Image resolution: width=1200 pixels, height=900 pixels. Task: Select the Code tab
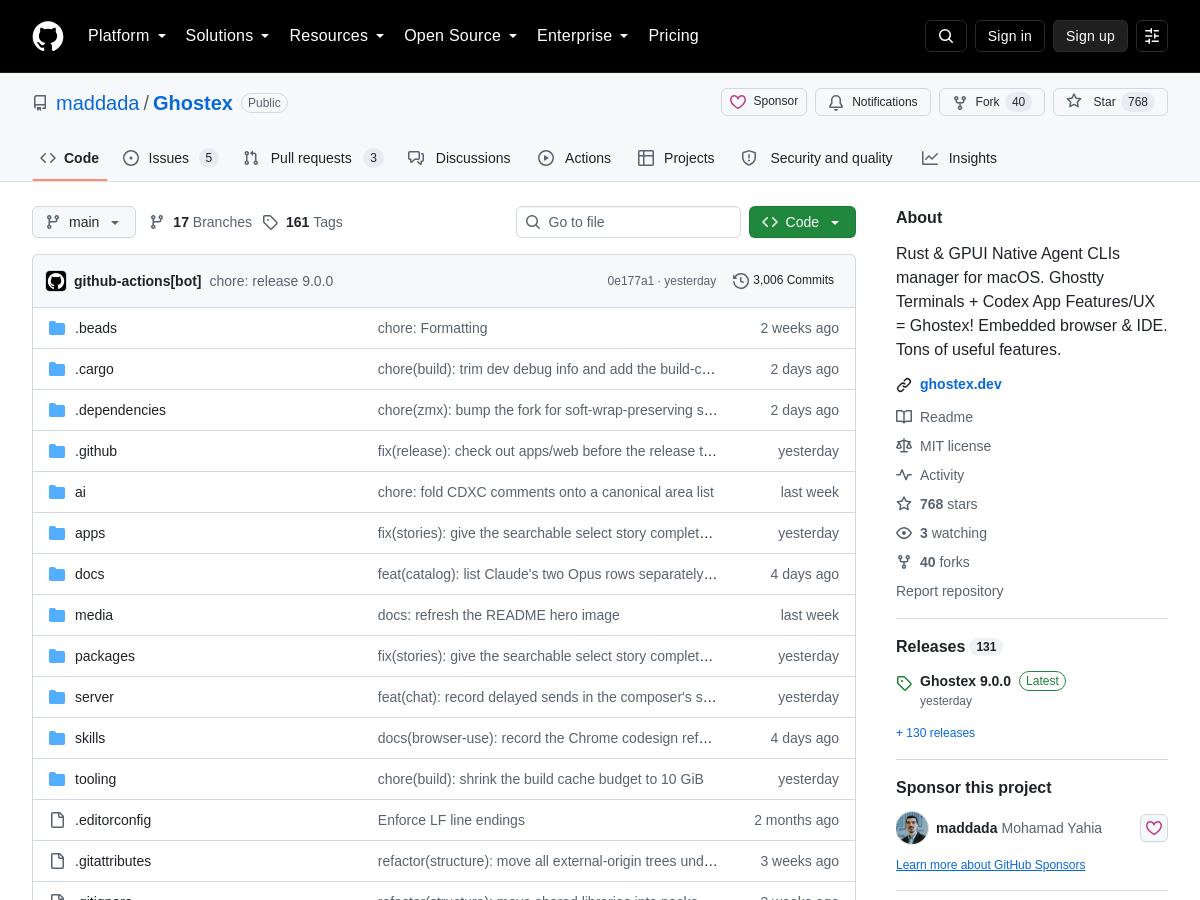pos(70,158)
